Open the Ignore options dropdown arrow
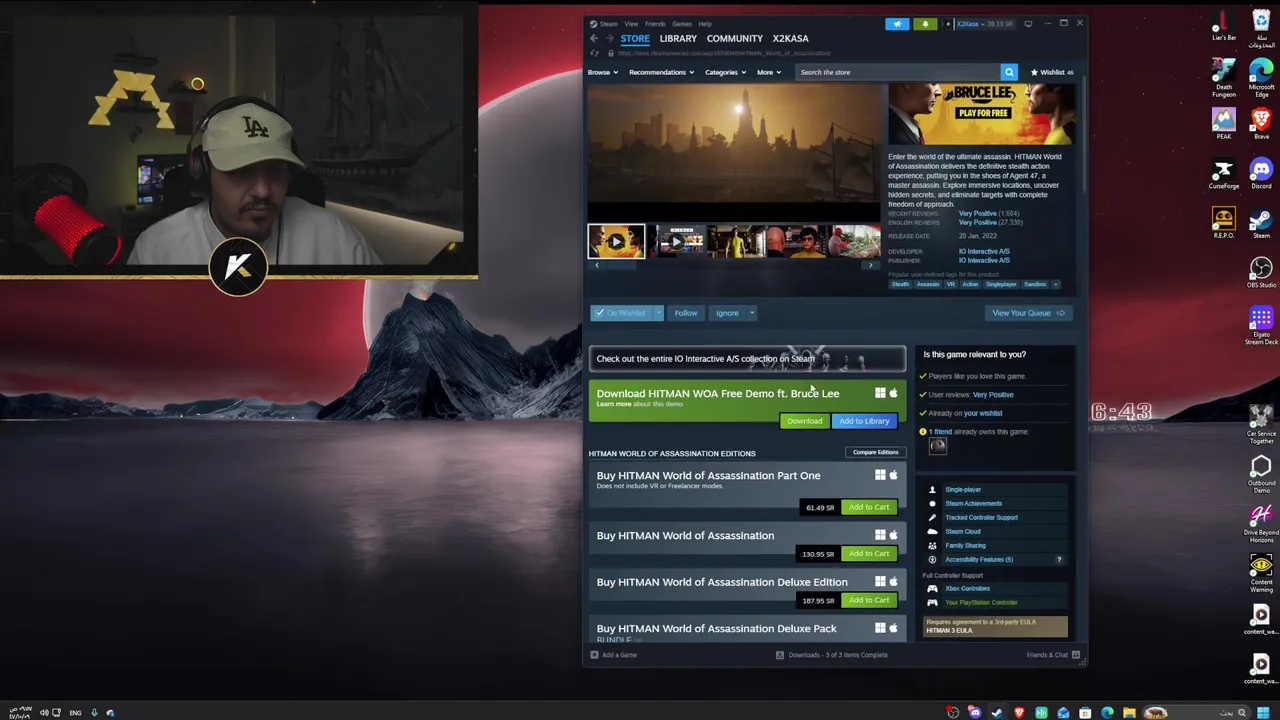 [x=752, y=313]
